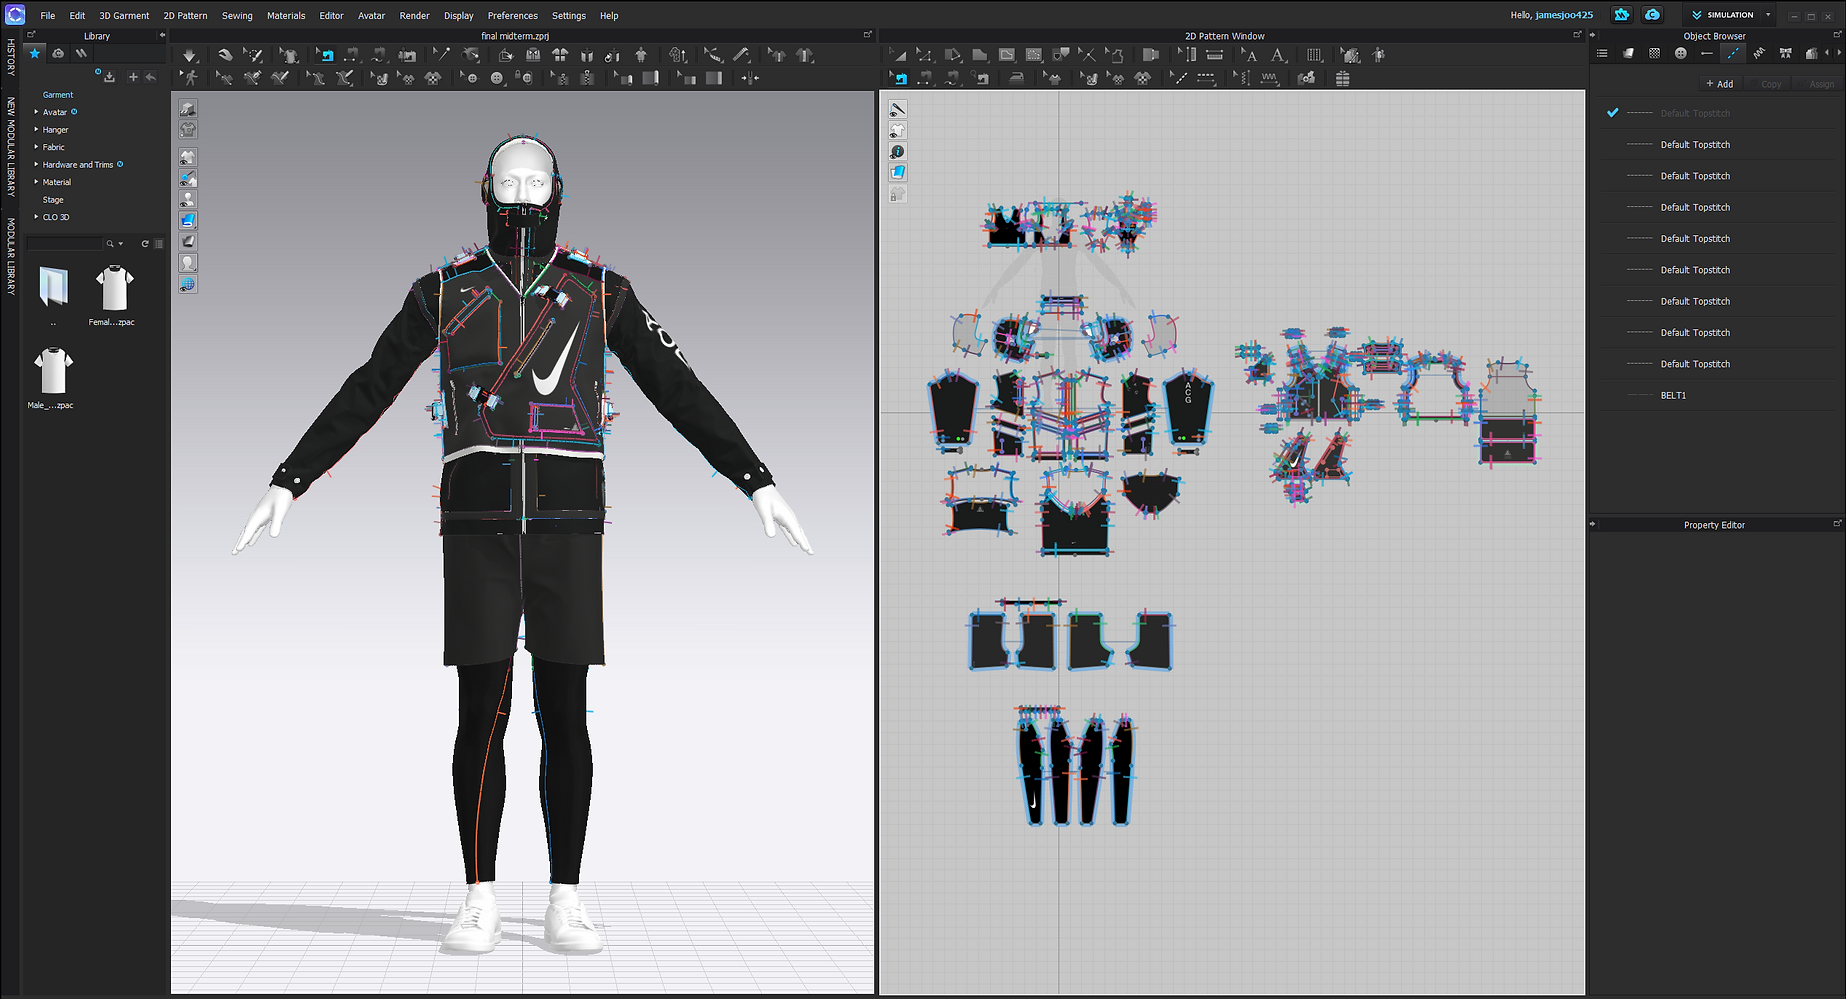Open the Pucker tab in Object Browser
This screenshot has width=1846, height=999.
1758,53
